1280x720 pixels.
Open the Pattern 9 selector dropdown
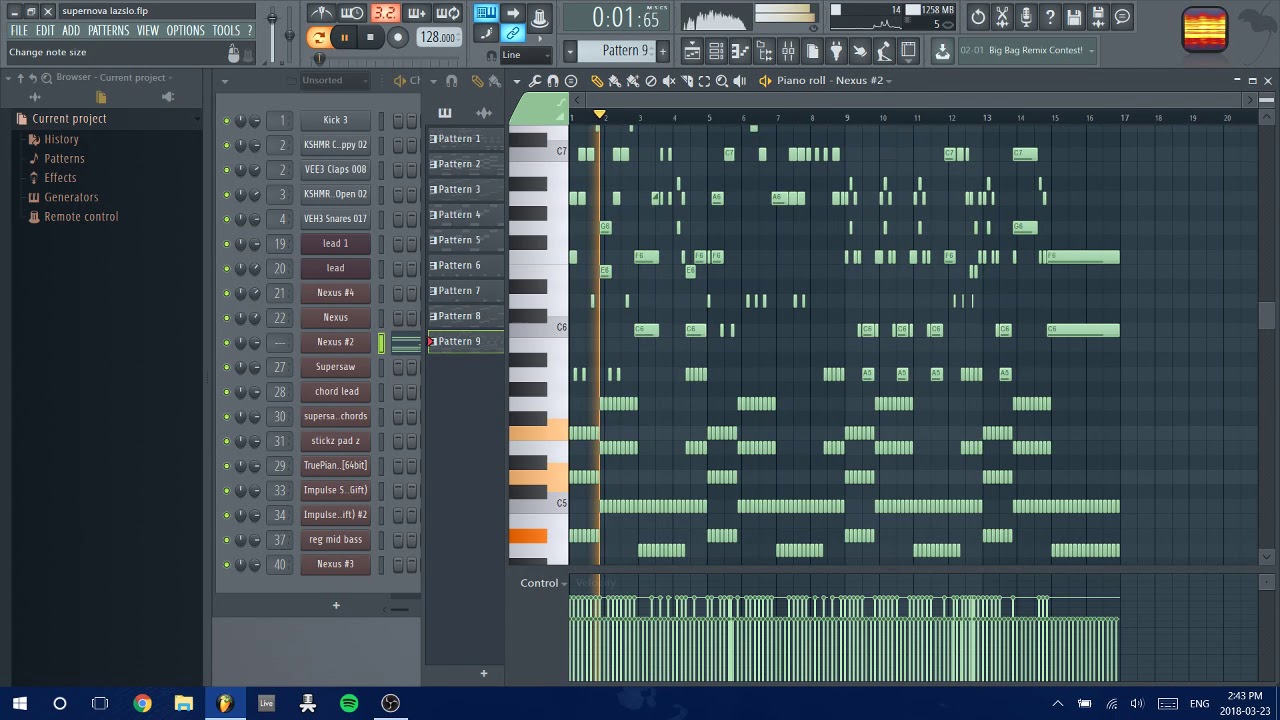(569, 51)
